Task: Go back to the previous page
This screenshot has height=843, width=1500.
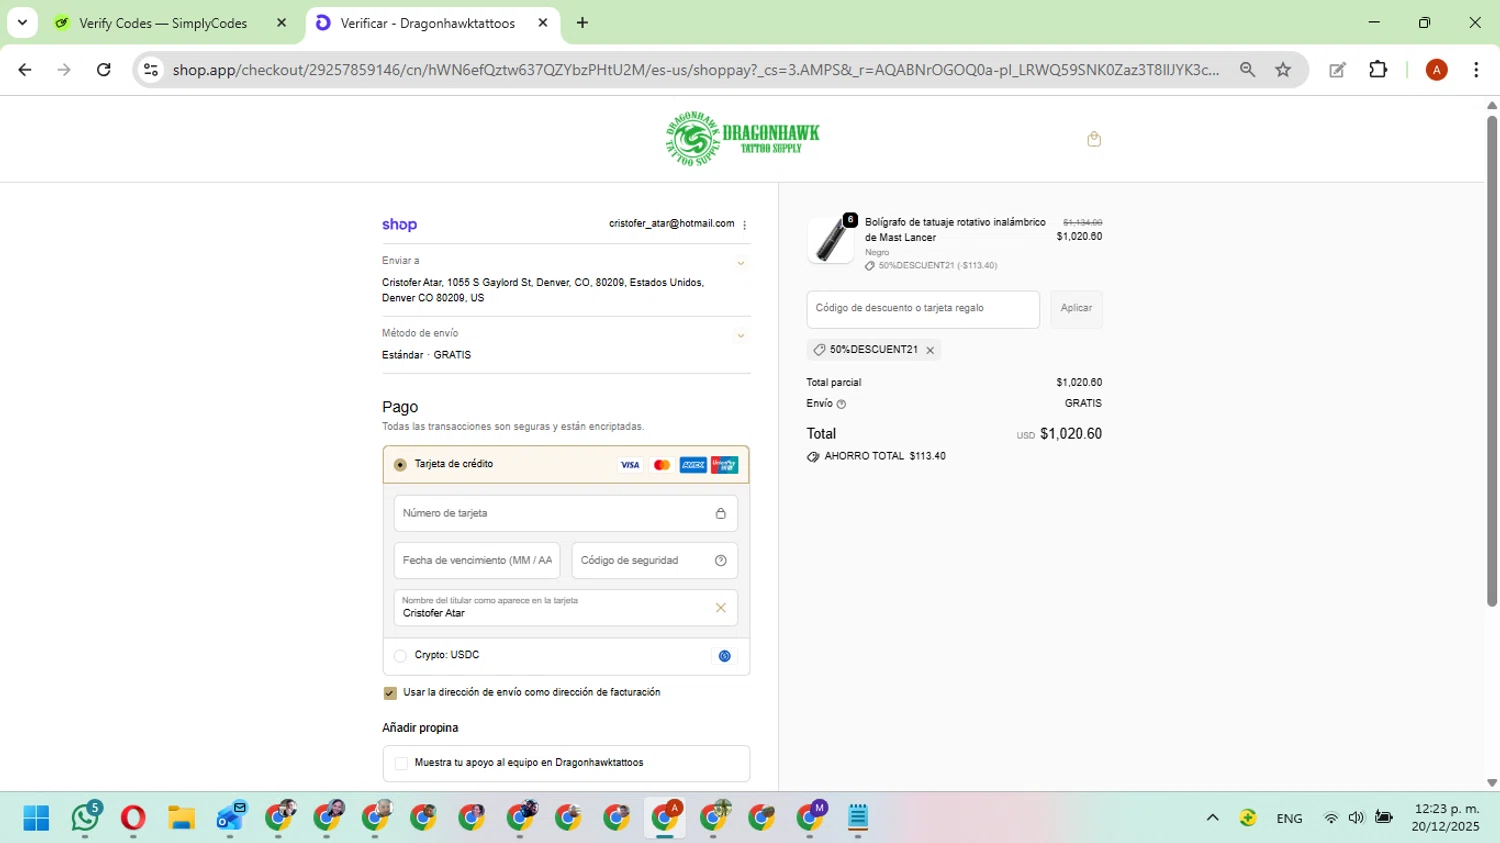Action: click(25, 70)
